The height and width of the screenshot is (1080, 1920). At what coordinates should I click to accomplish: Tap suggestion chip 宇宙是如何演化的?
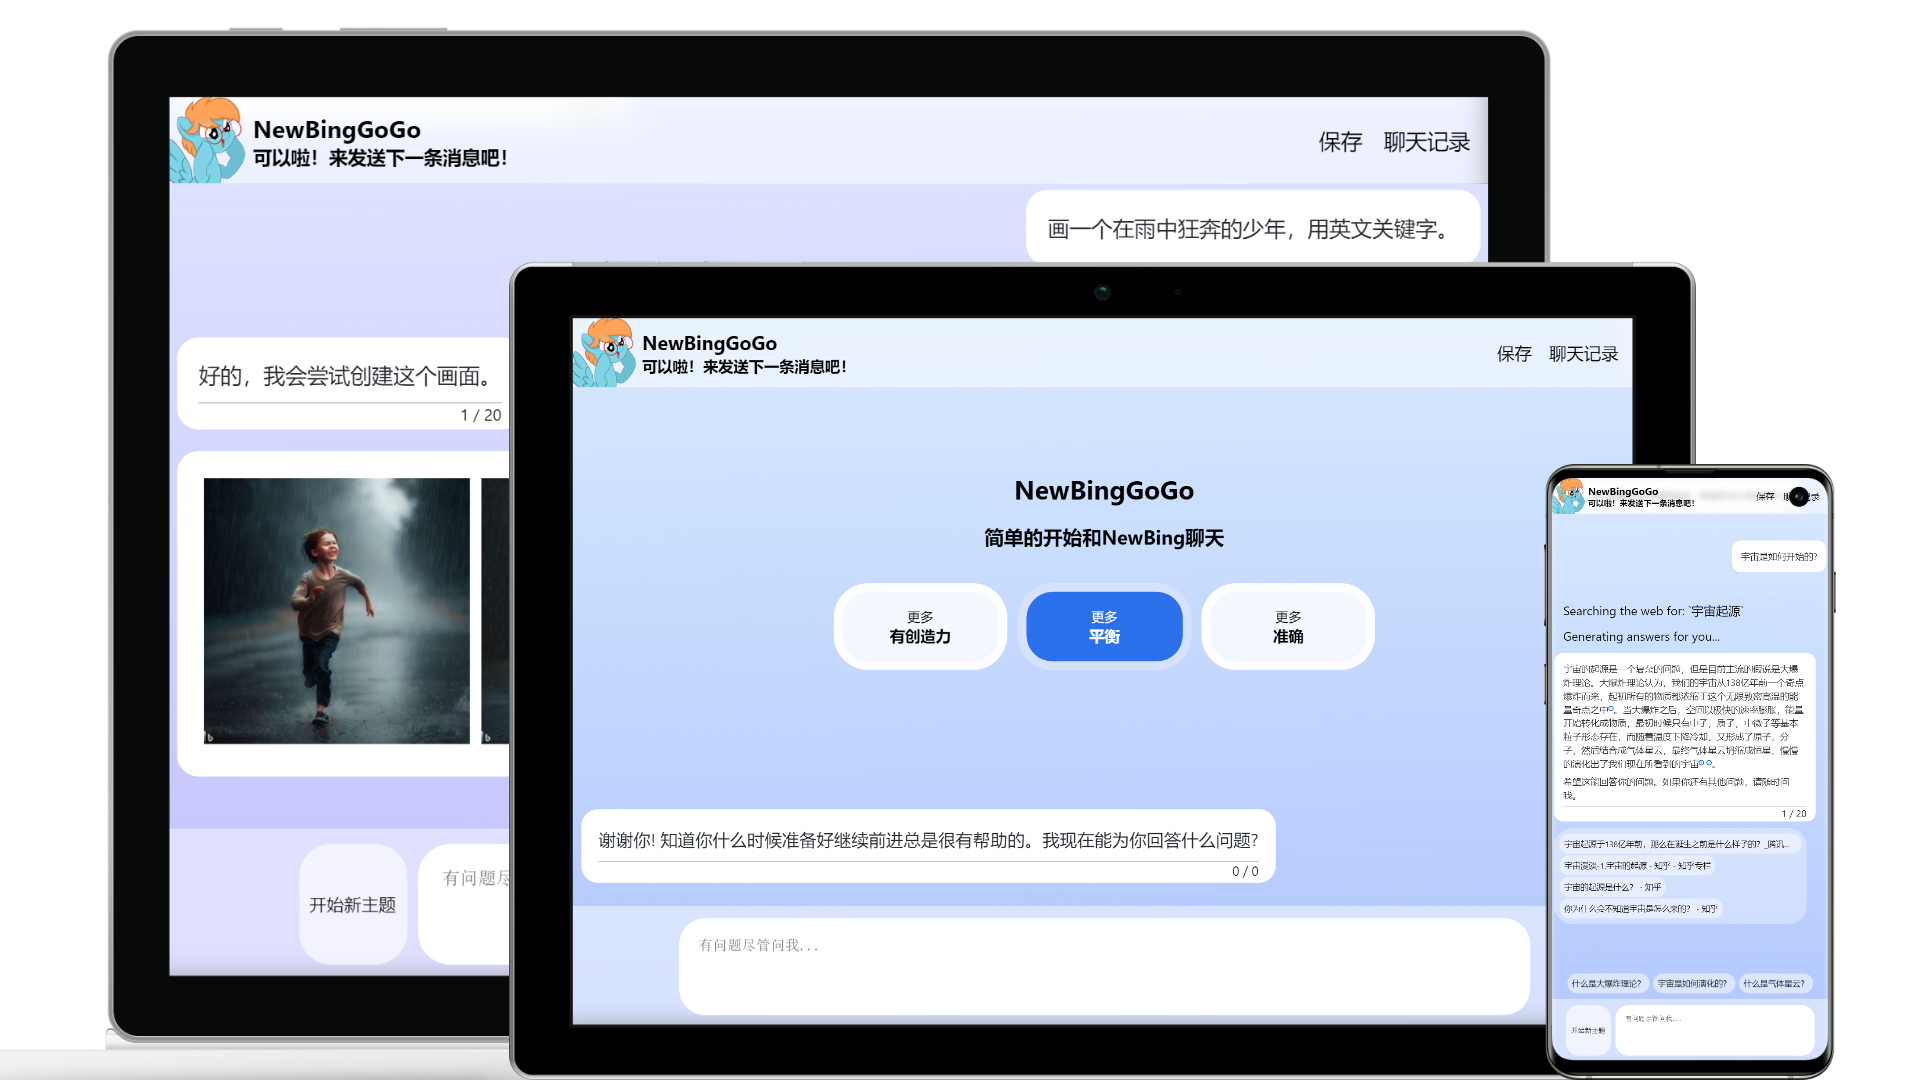[x=1692, y=983]
